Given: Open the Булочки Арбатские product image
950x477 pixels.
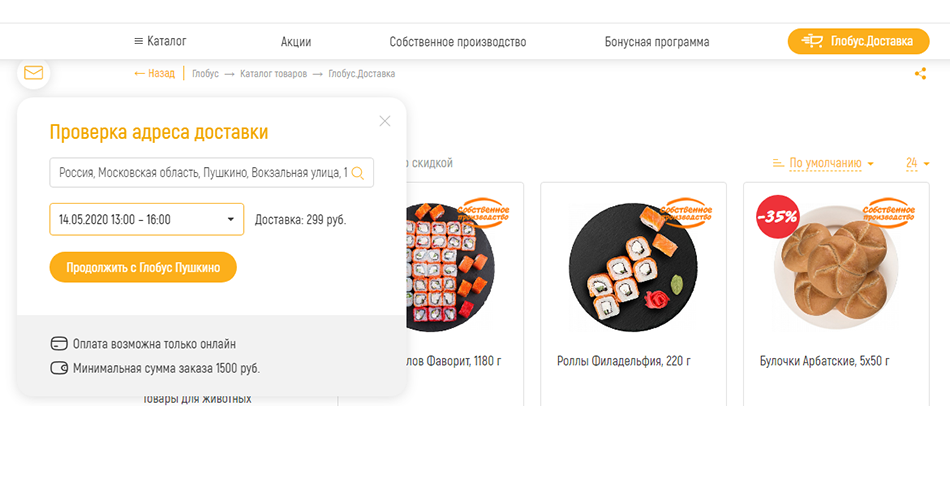Looking at the screenshot, I should coord(835,267).
